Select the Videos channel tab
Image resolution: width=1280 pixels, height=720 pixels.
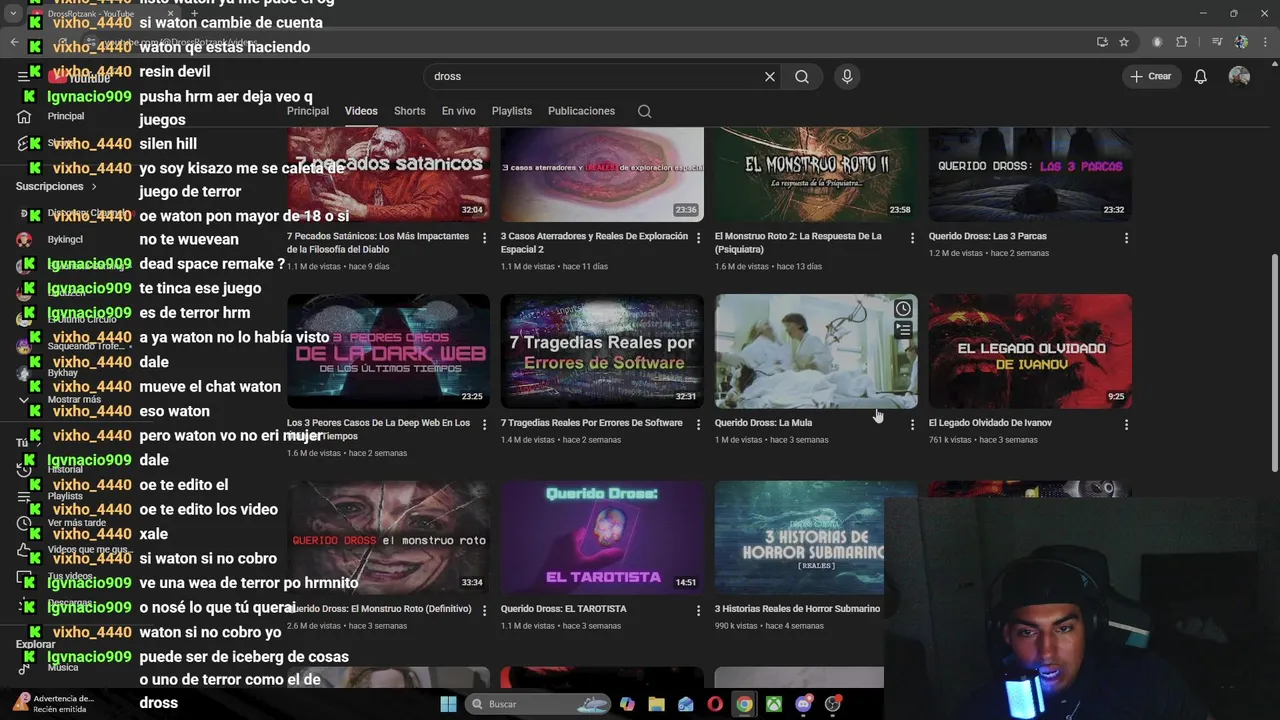[x=361, y=111]
